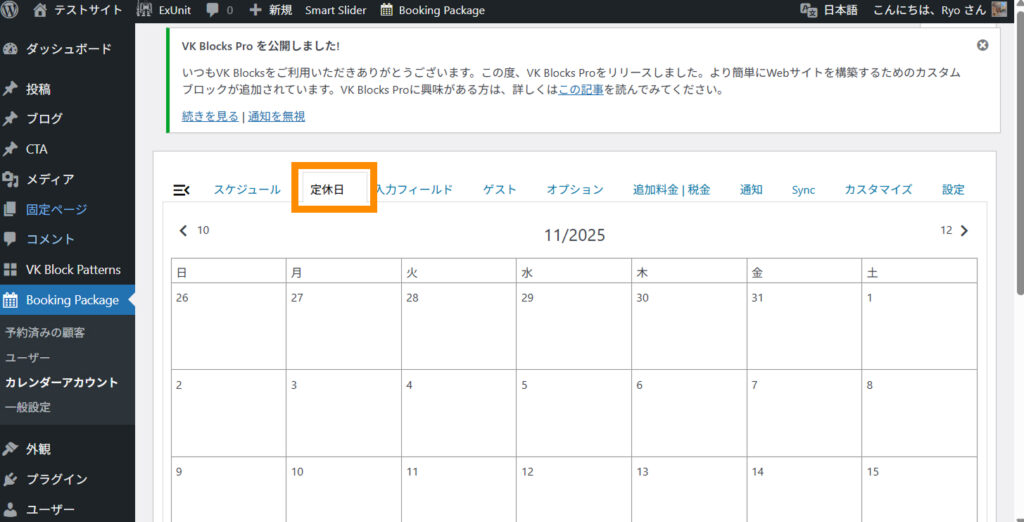Select the 定休日 tab
This screenshot has width=1024, height=522.
click(327, 189)
